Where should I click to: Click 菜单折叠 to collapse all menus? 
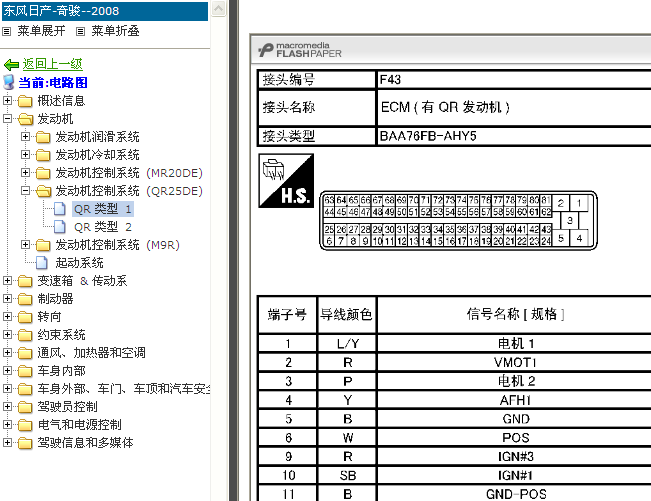pyautogui.click(x=115, y=31)
